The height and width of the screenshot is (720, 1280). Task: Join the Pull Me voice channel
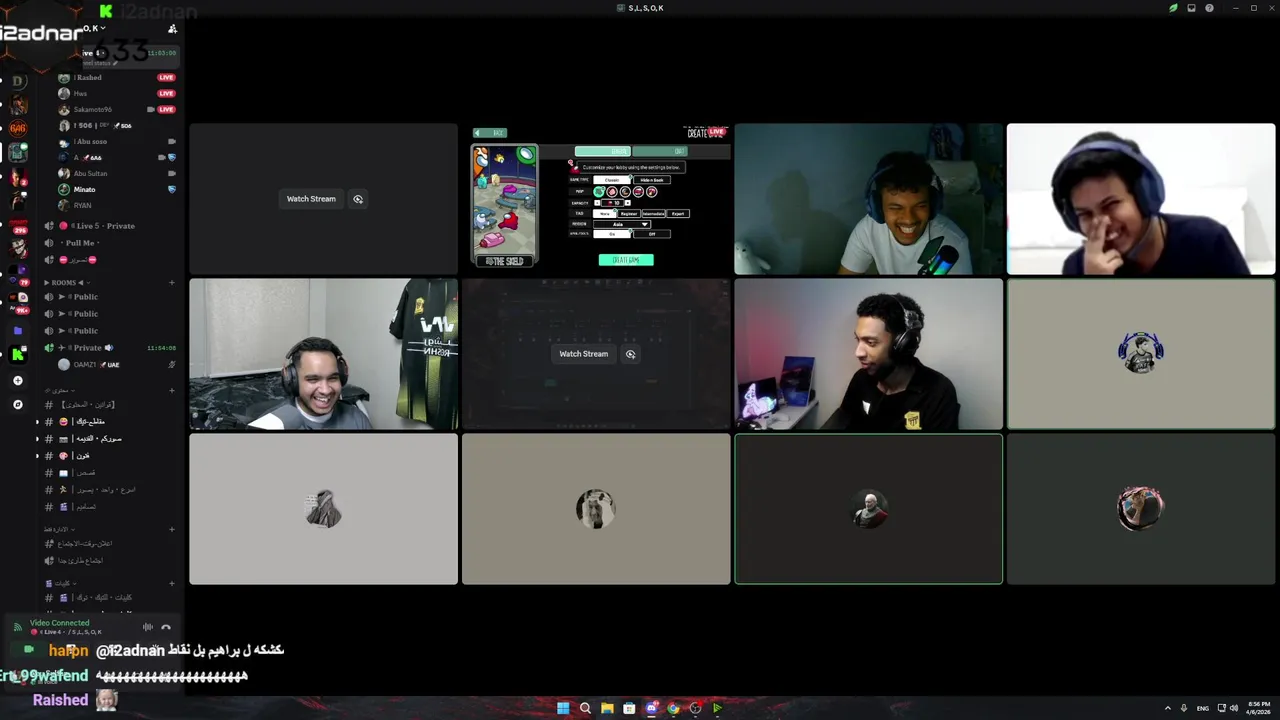click(108, 243)
